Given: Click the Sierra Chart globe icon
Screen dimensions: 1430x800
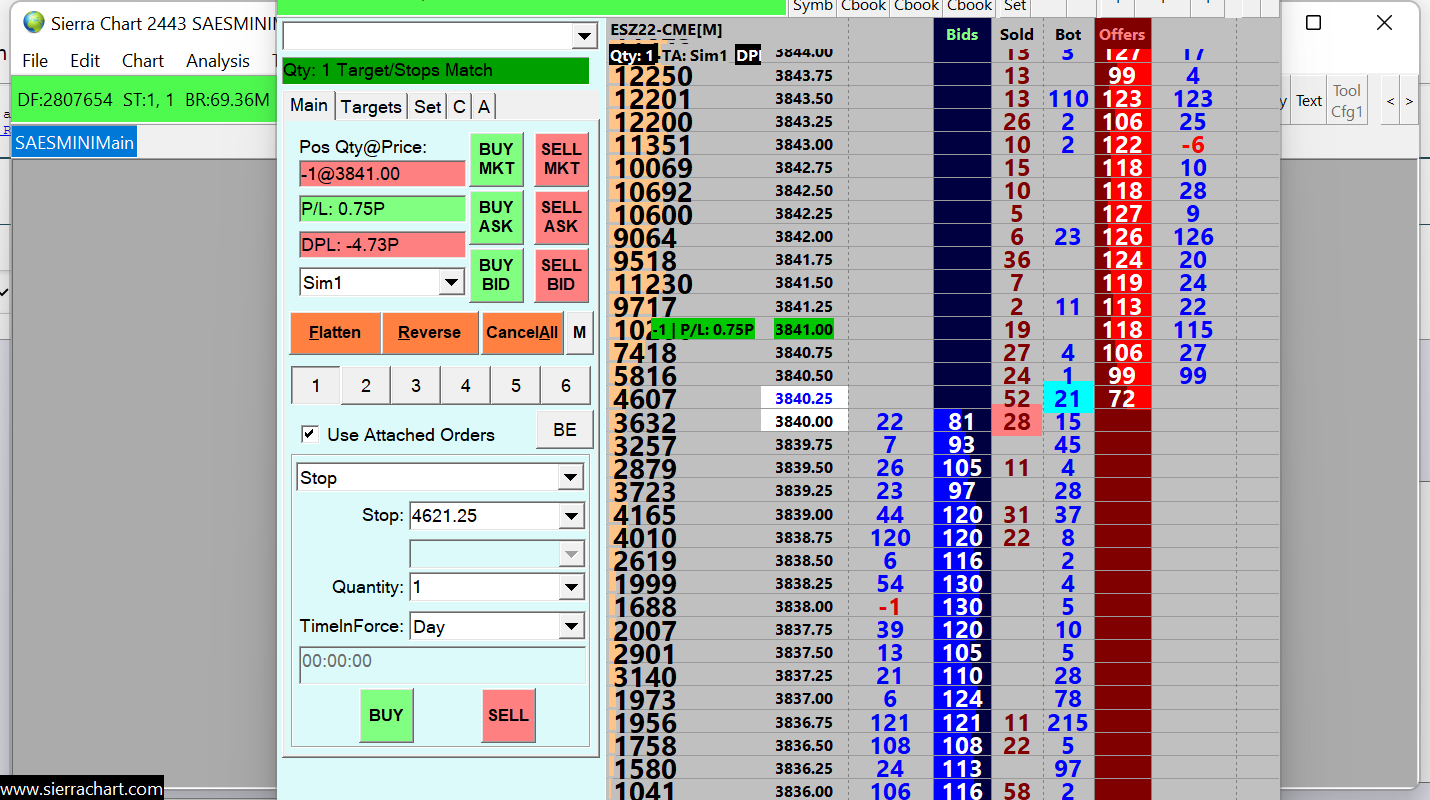Looking at the screenshot, I should (x=34, y=22).
